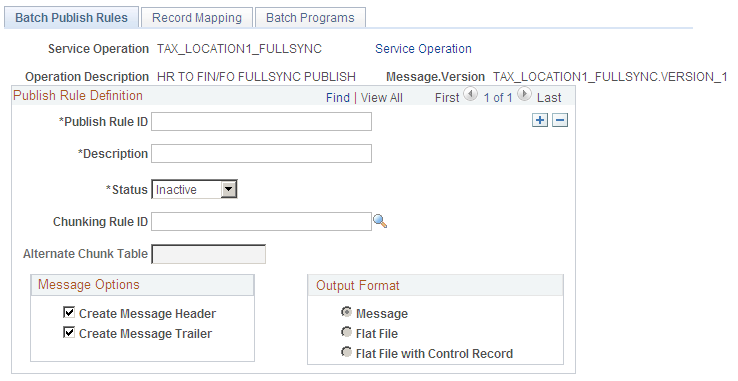Focus the Chunking Rule ID field
Viewport: 738px width, 381px height.
261,221
